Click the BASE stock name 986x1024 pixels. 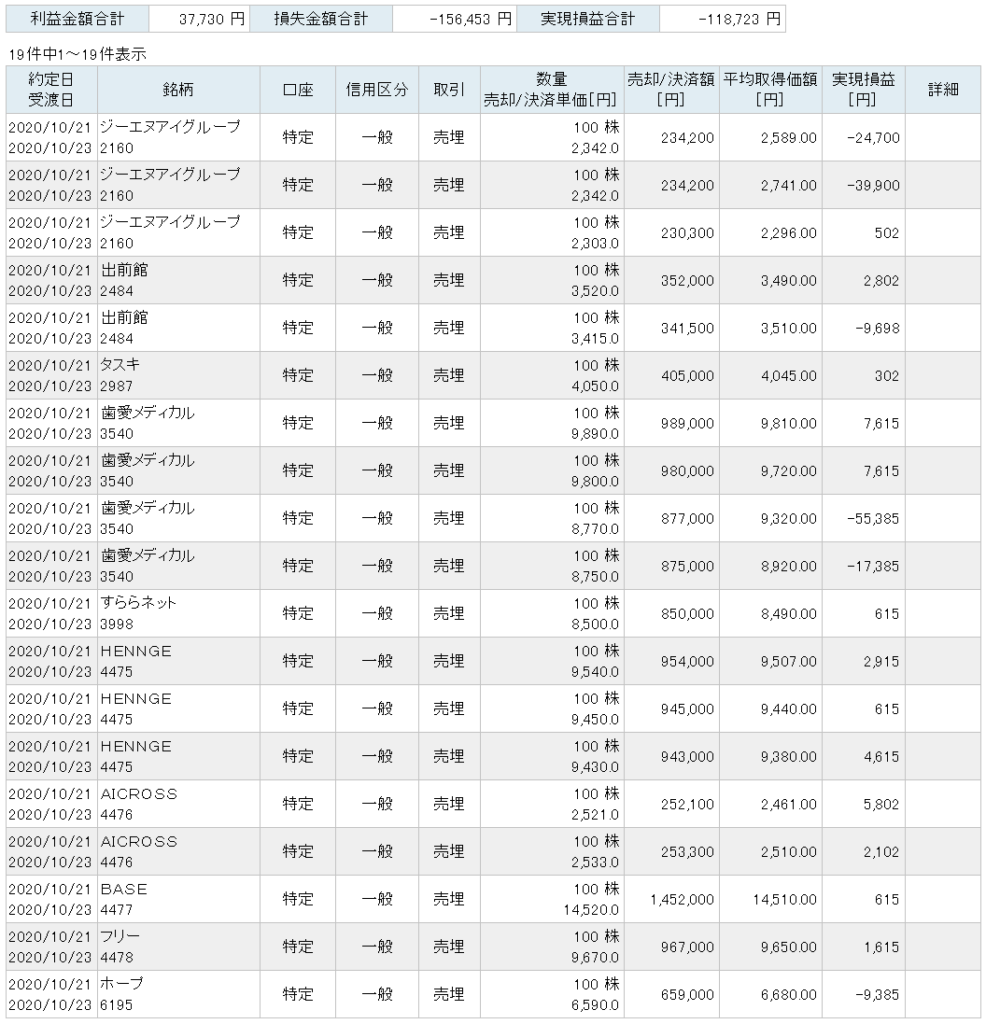(124, 889)
